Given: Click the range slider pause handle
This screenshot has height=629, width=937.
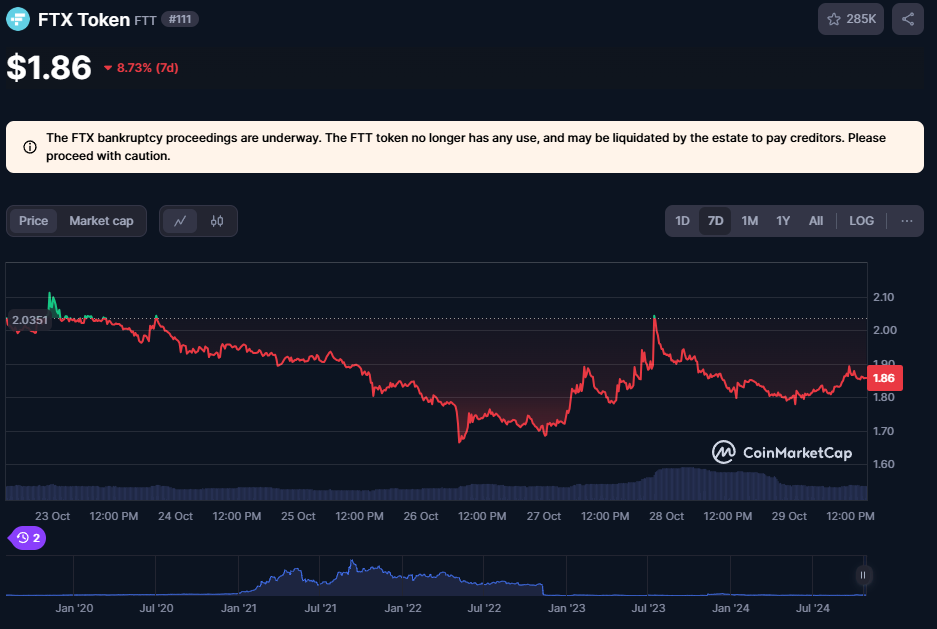Looking at the screenshot, I should (x=863, y=575).
